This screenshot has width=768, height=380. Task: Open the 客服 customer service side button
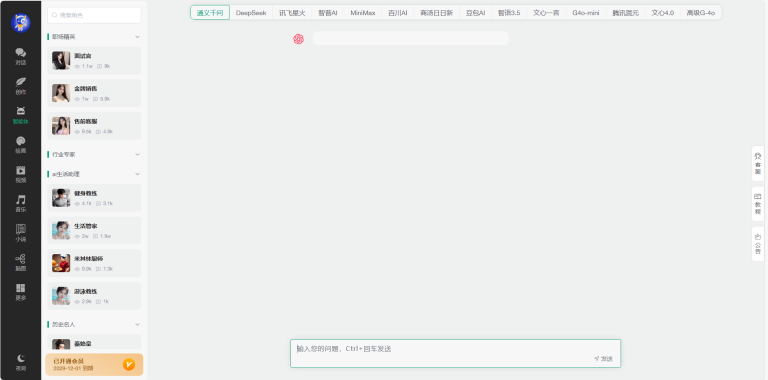tap(758, 164)
